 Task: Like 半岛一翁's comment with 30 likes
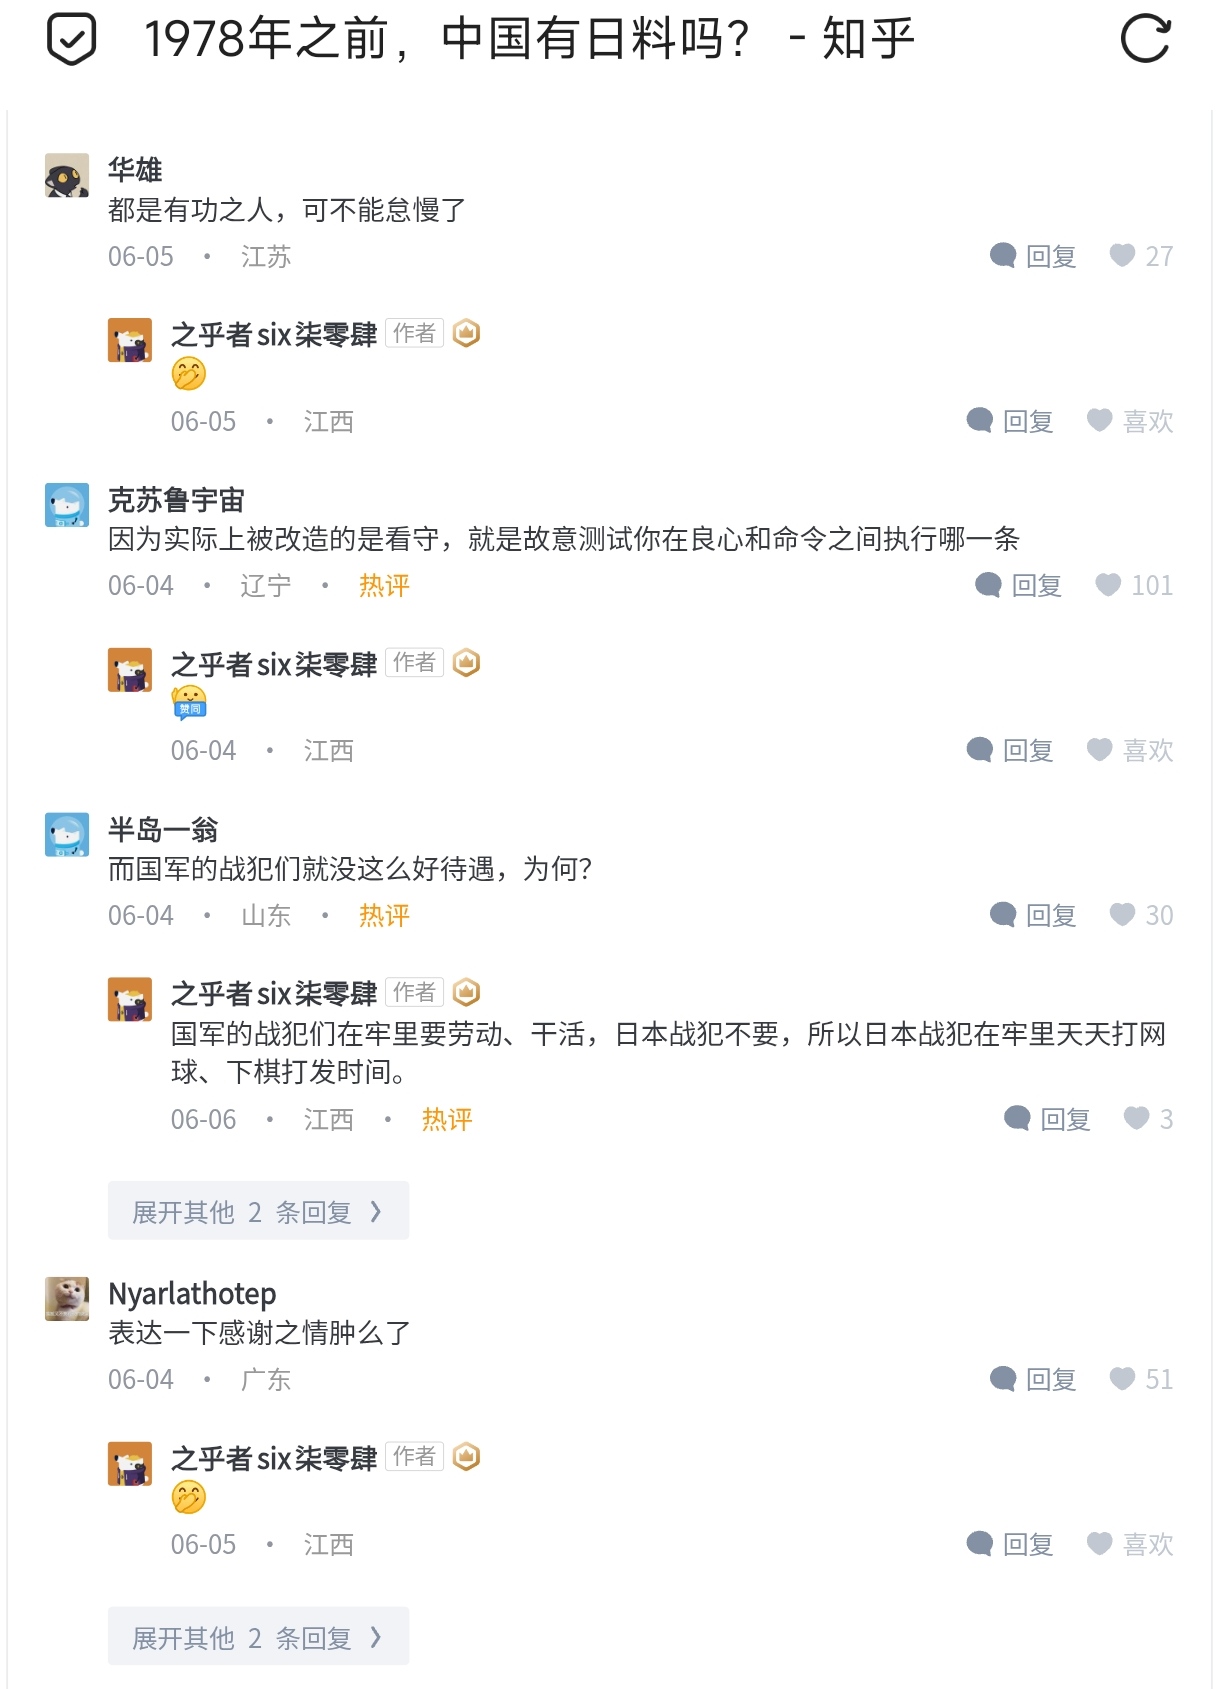[1141, 915]
